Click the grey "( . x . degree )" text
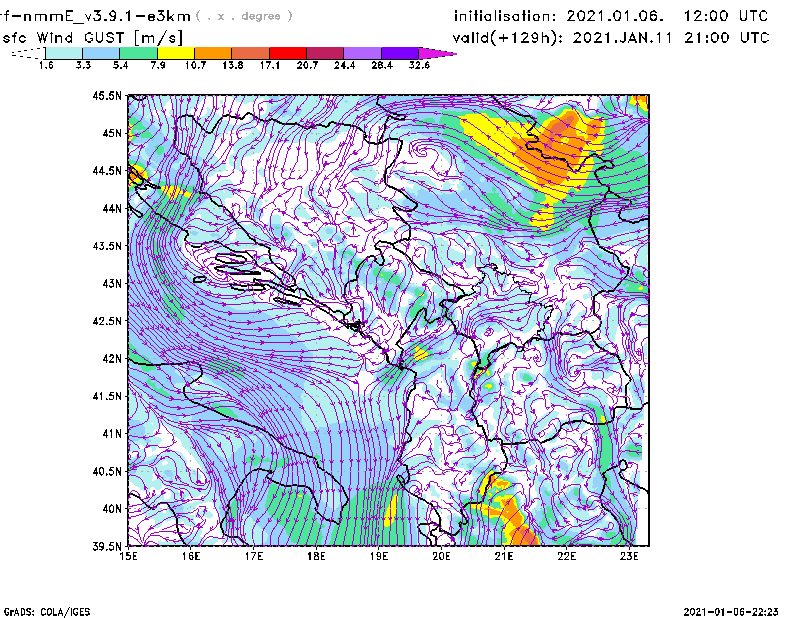Image resolution: width=800 pixels, height=618 pixels. pyautogui.click(x=244, y=16)
